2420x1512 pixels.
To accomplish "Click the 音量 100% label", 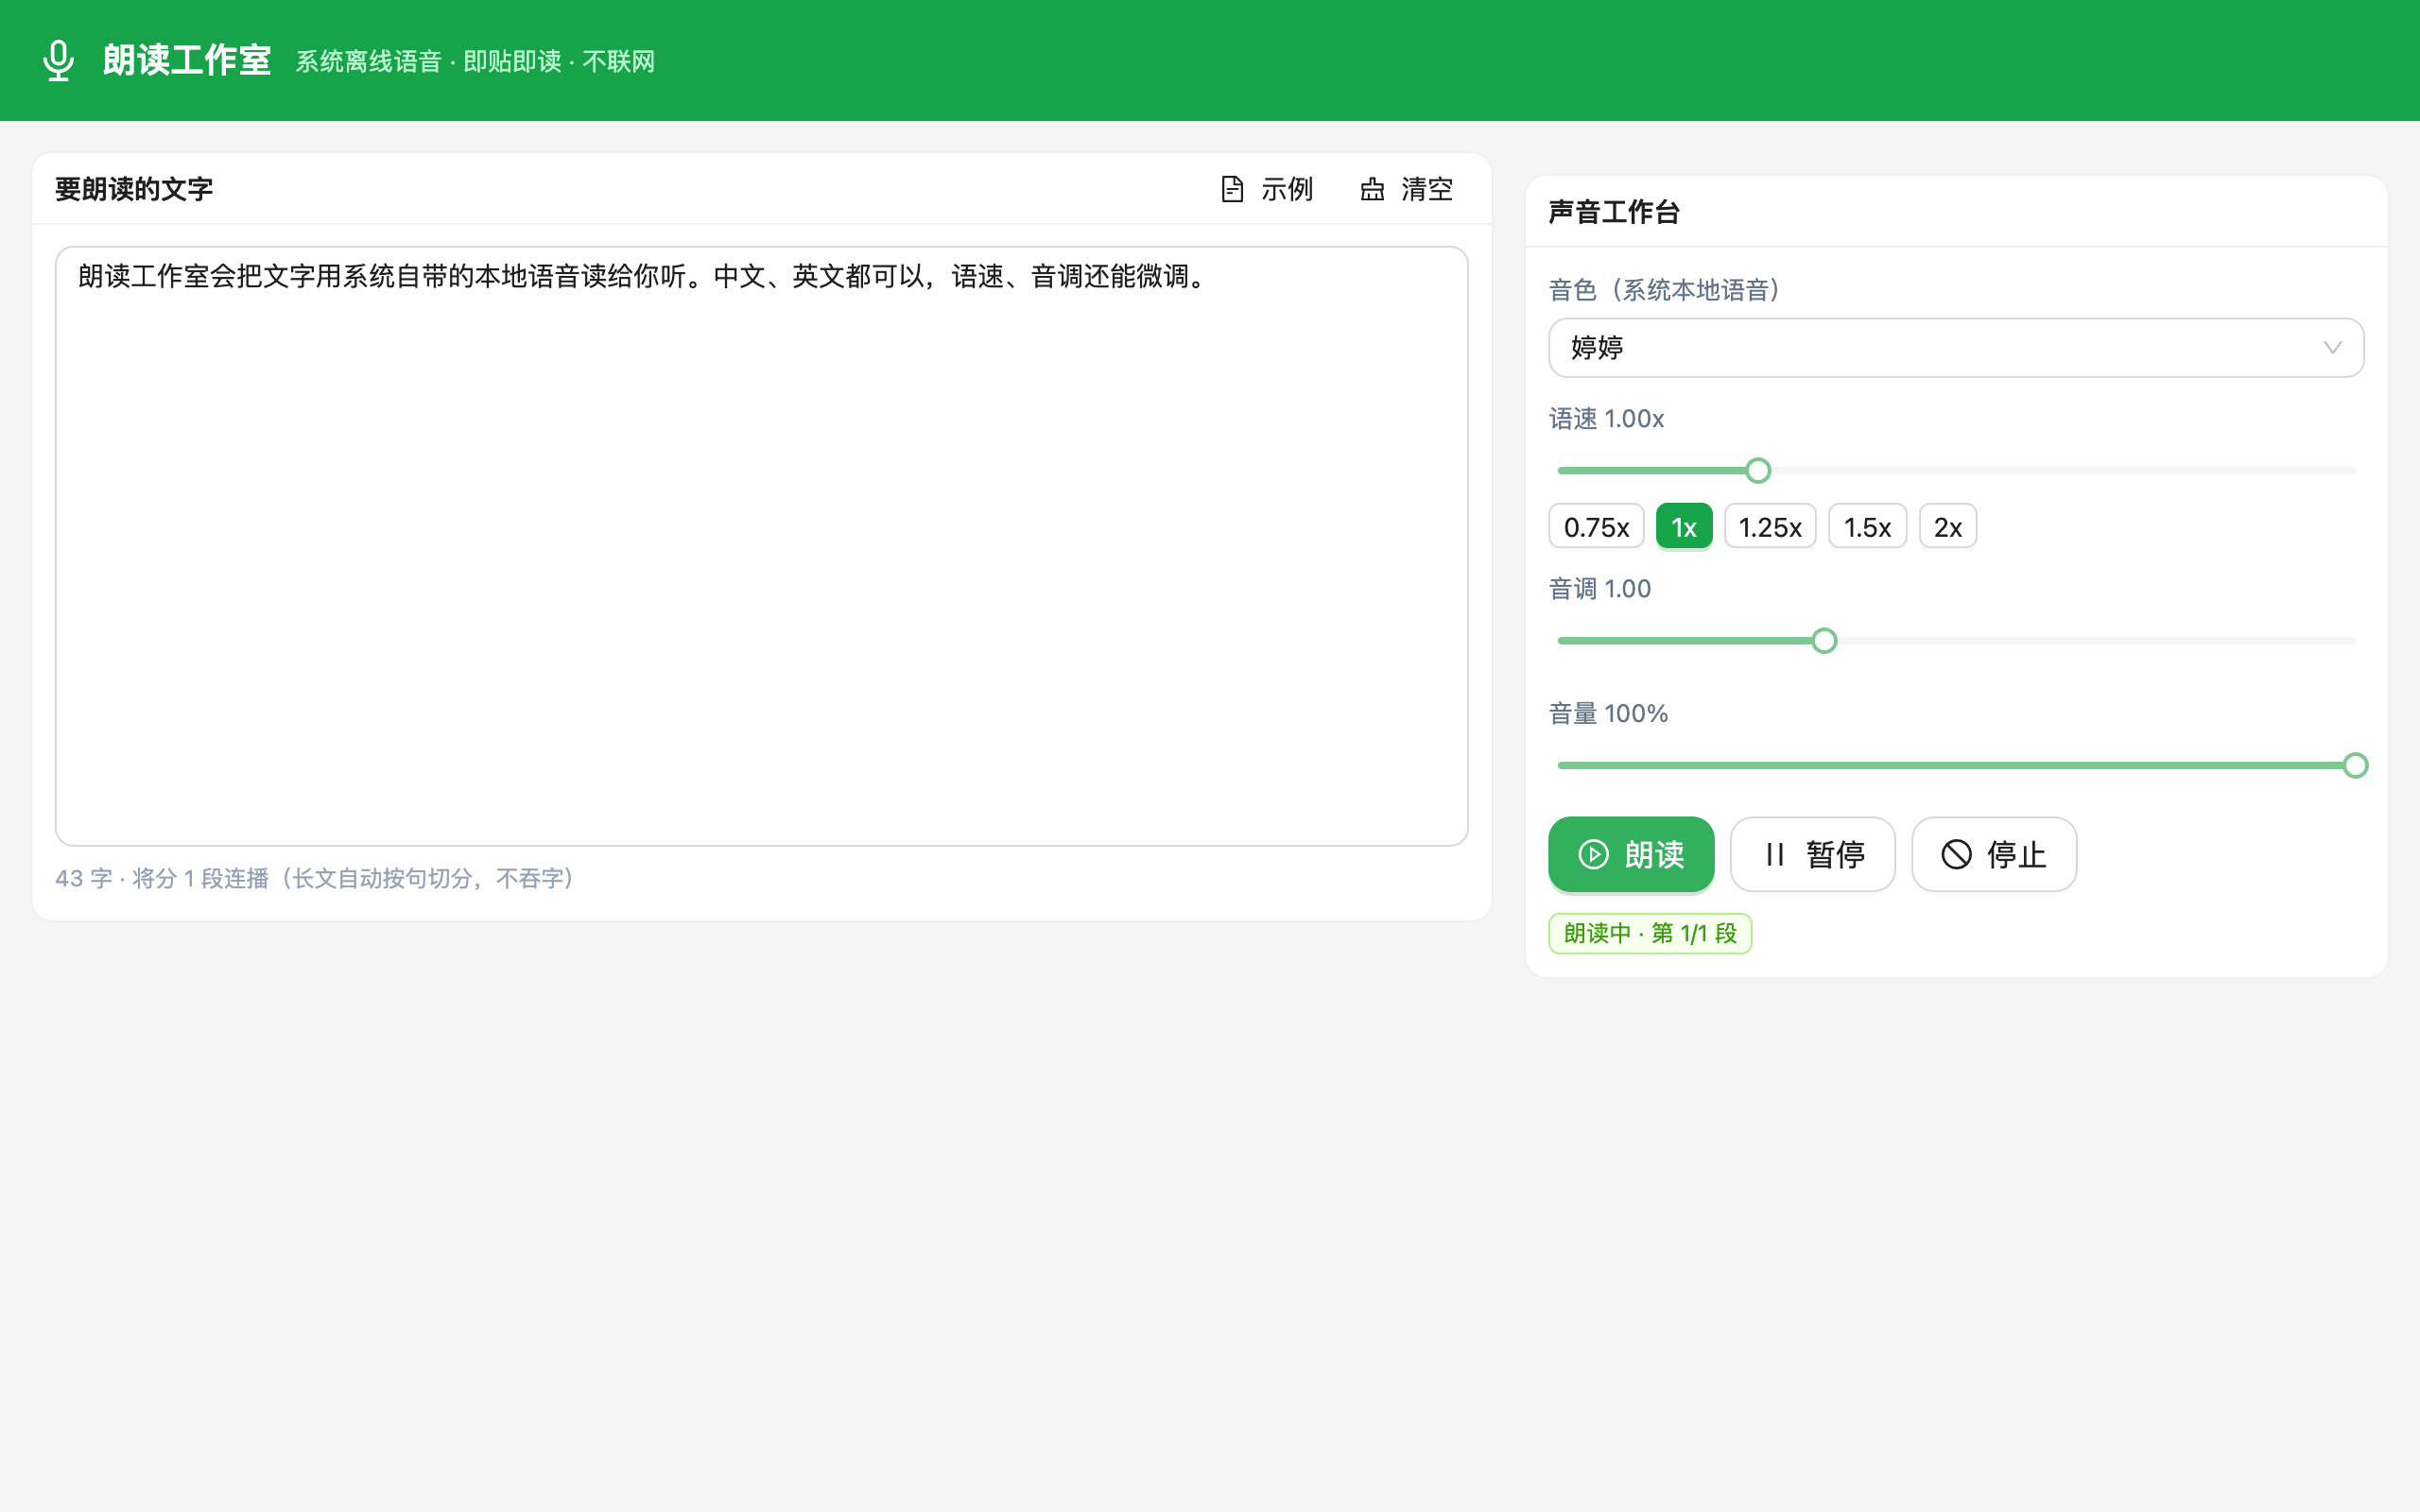I will (x=1608, y=713).
